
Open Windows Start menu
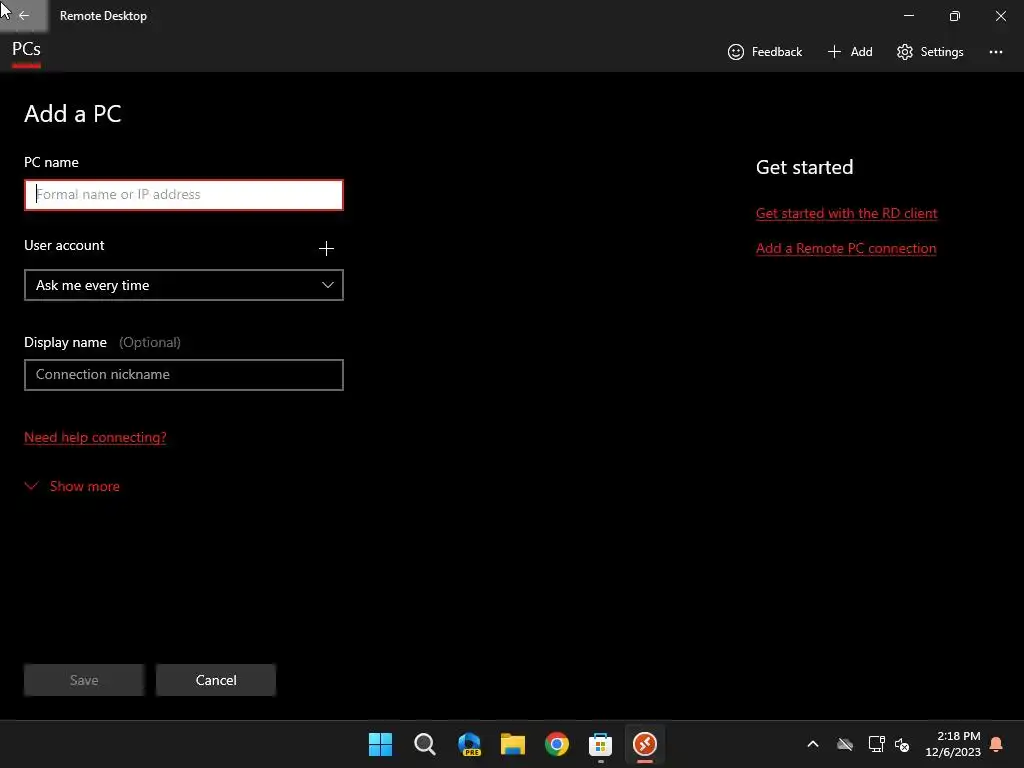pyautogui.click(x=380, y=744)
